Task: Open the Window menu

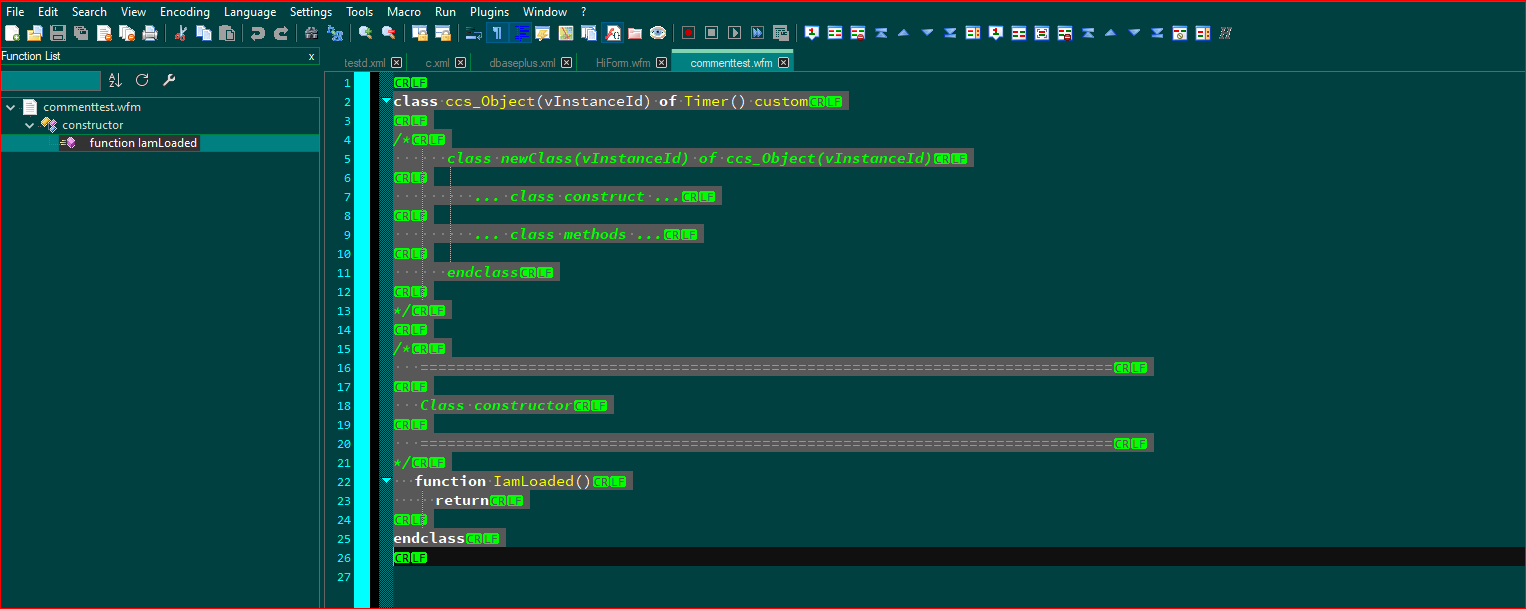Action: tap(545, 12)
